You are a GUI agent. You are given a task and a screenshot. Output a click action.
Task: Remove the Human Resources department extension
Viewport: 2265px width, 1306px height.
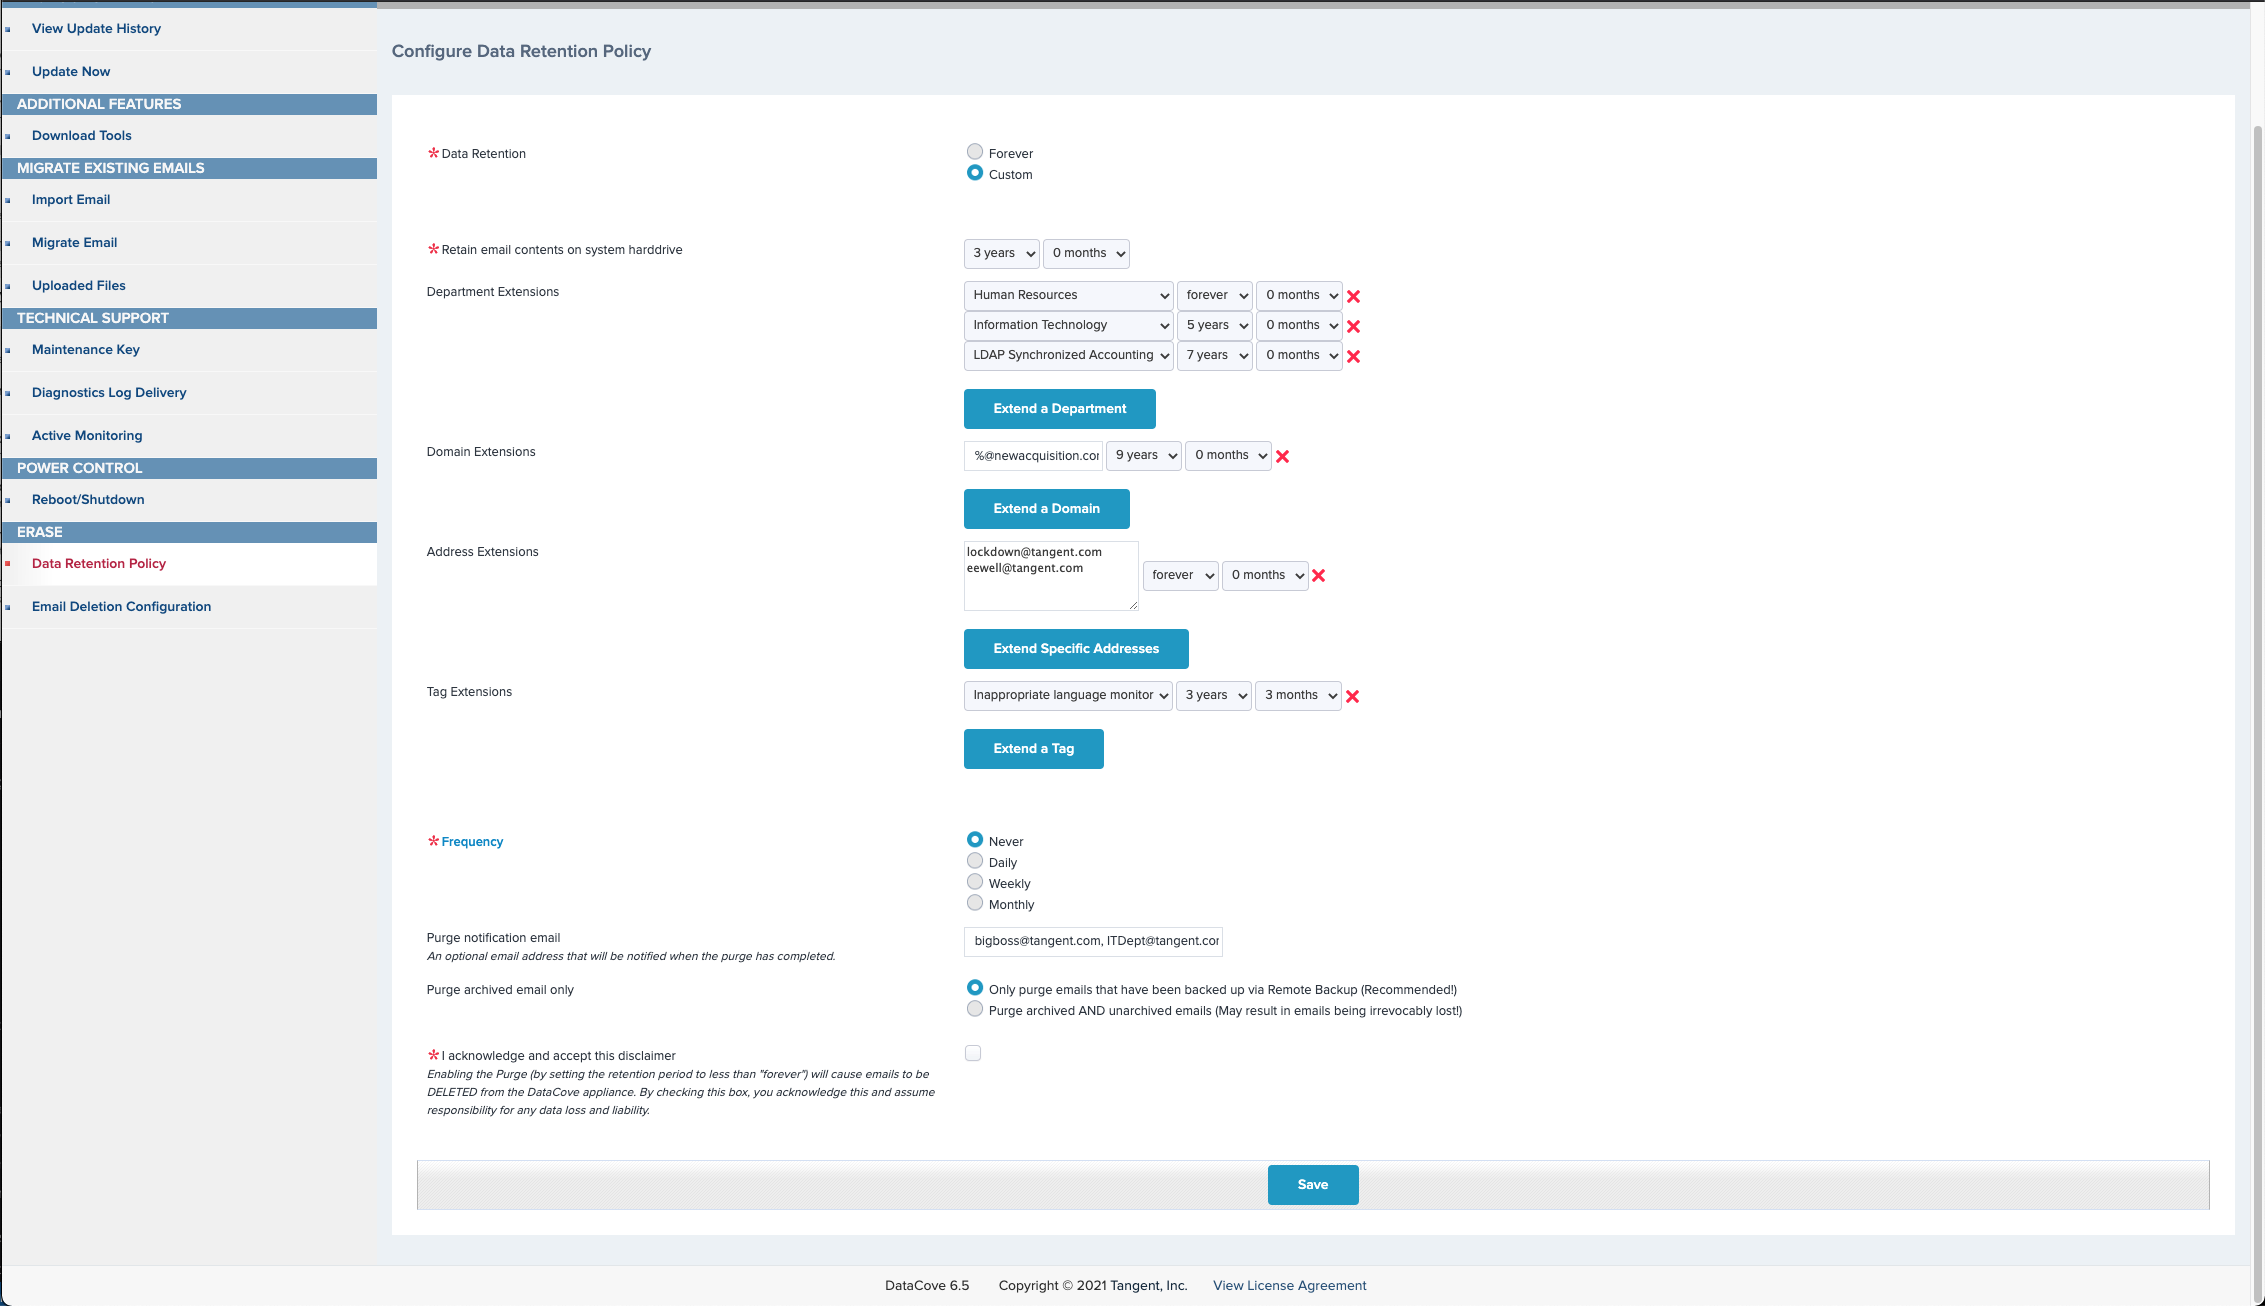(1353, 296)
